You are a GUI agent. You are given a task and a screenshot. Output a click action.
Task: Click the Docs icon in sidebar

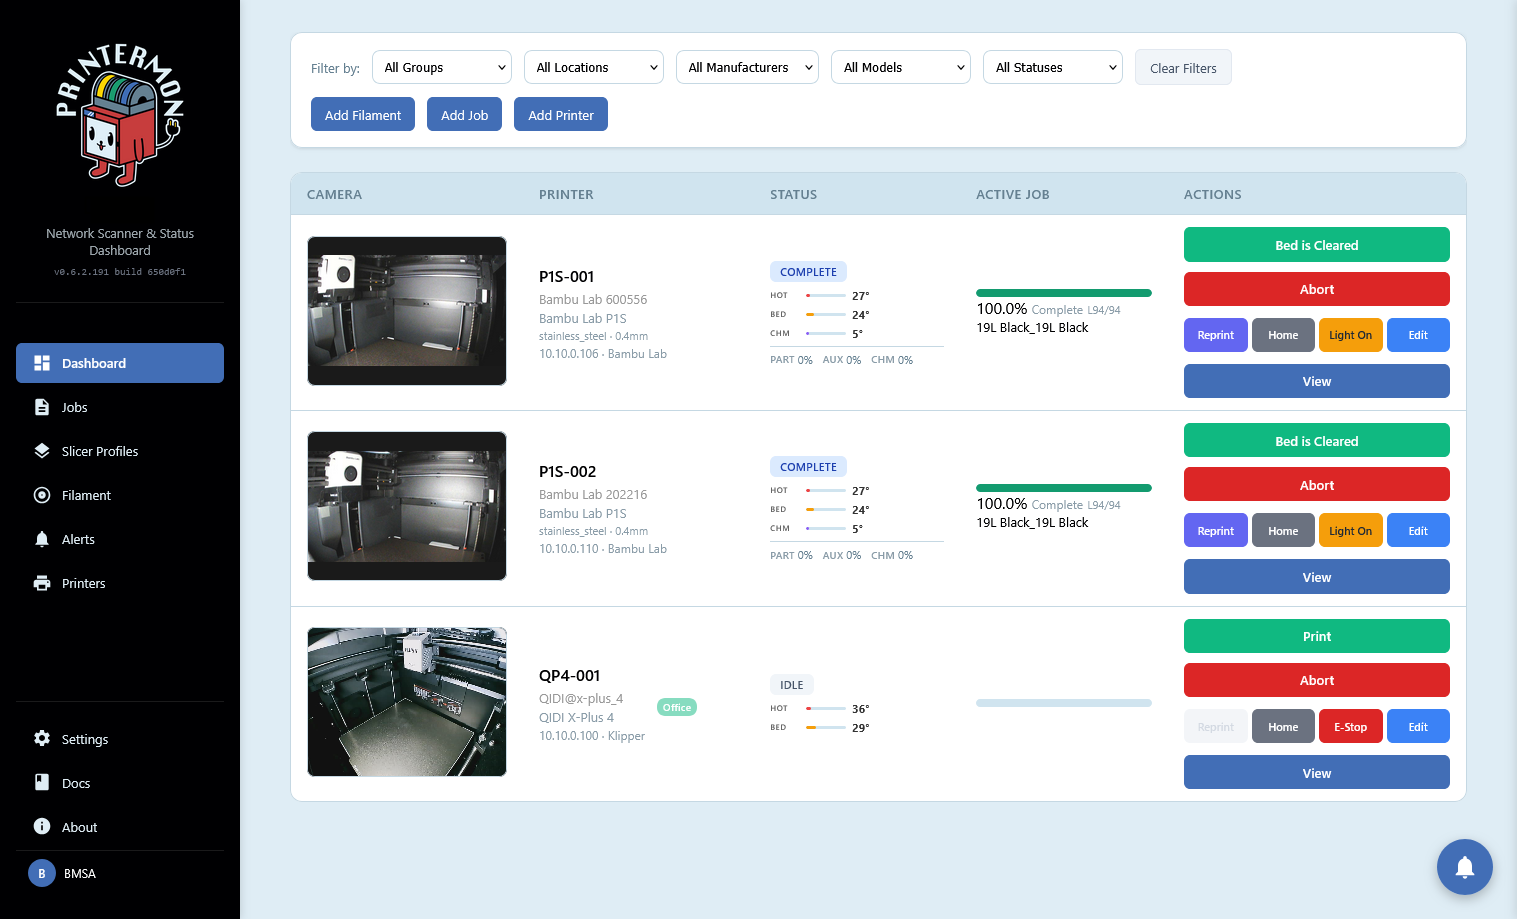point(41,783)
